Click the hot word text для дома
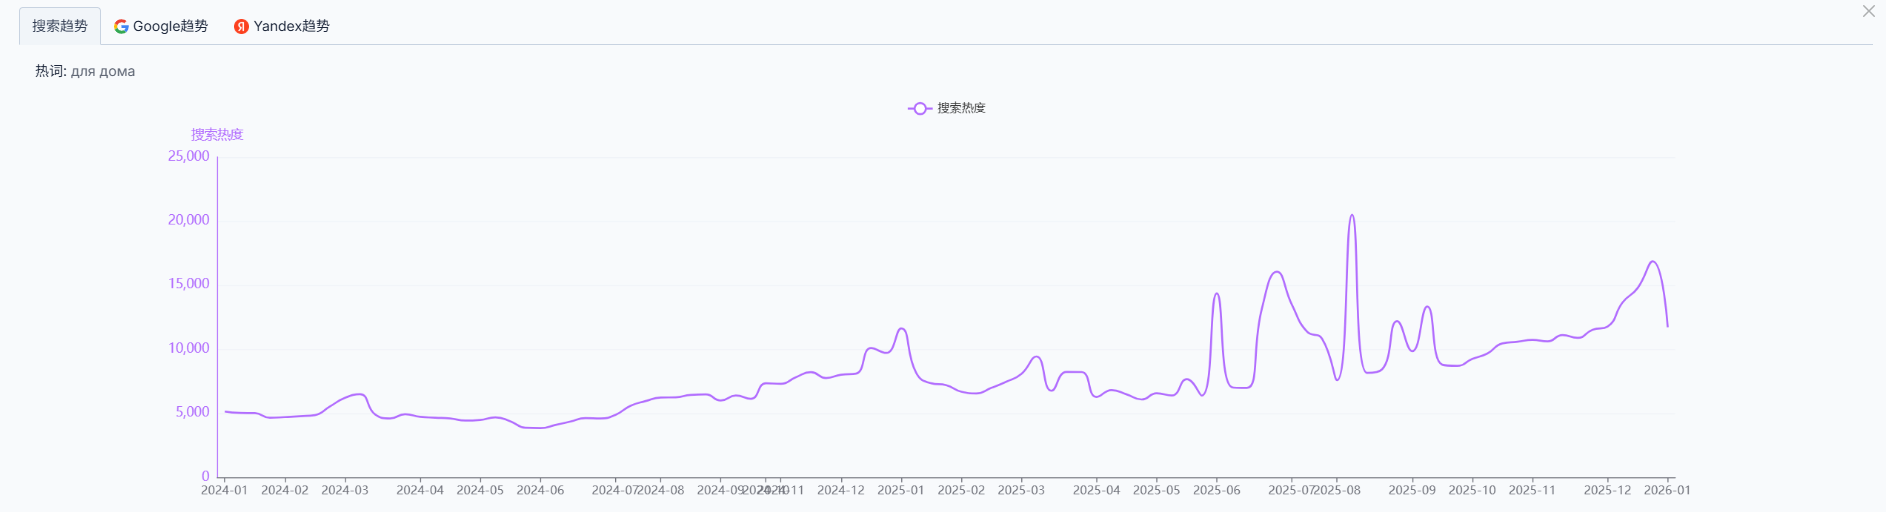 click(103, 71)
